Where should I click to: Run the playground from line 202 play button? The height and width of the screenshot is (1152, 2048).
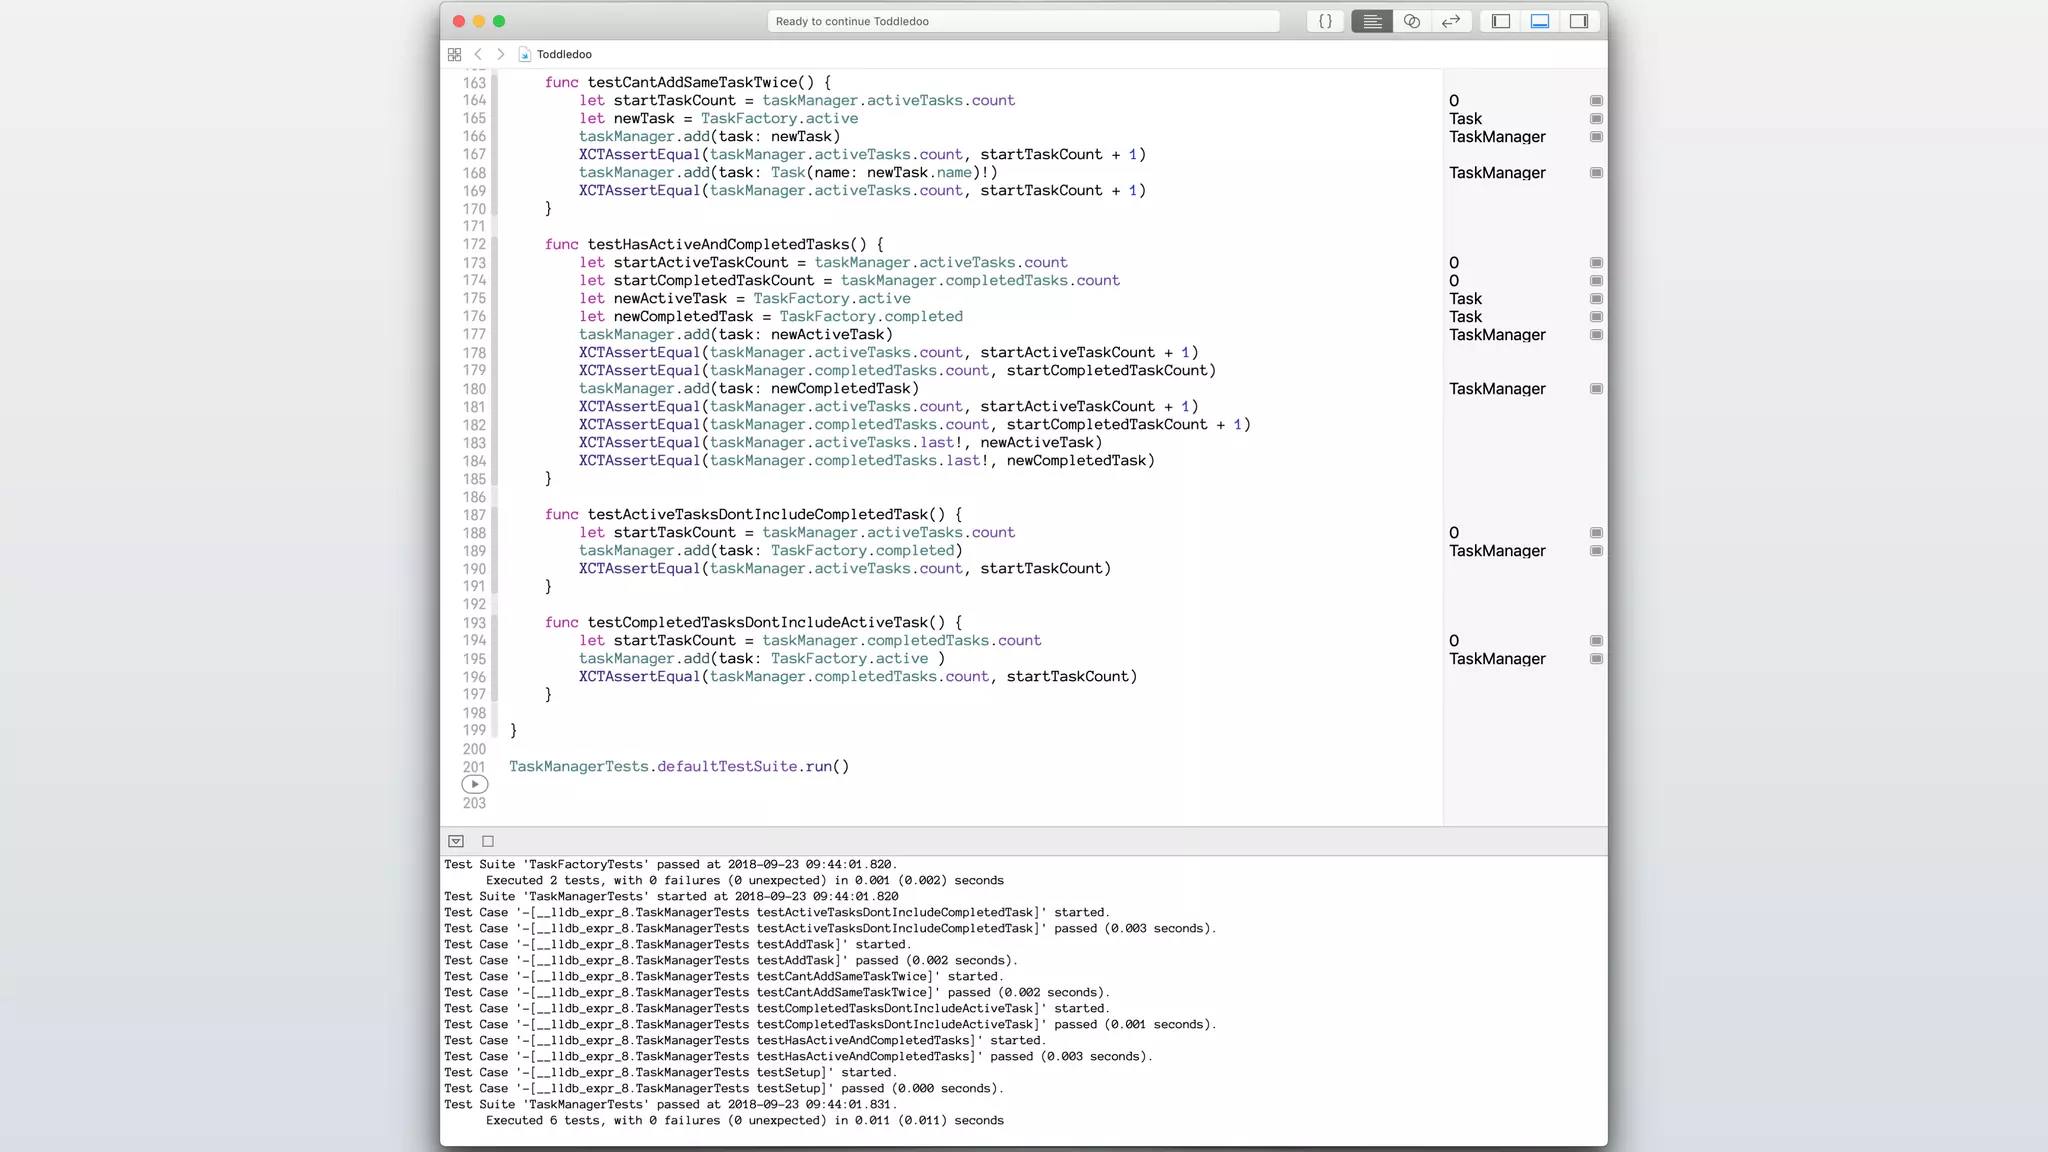[475, 785]
